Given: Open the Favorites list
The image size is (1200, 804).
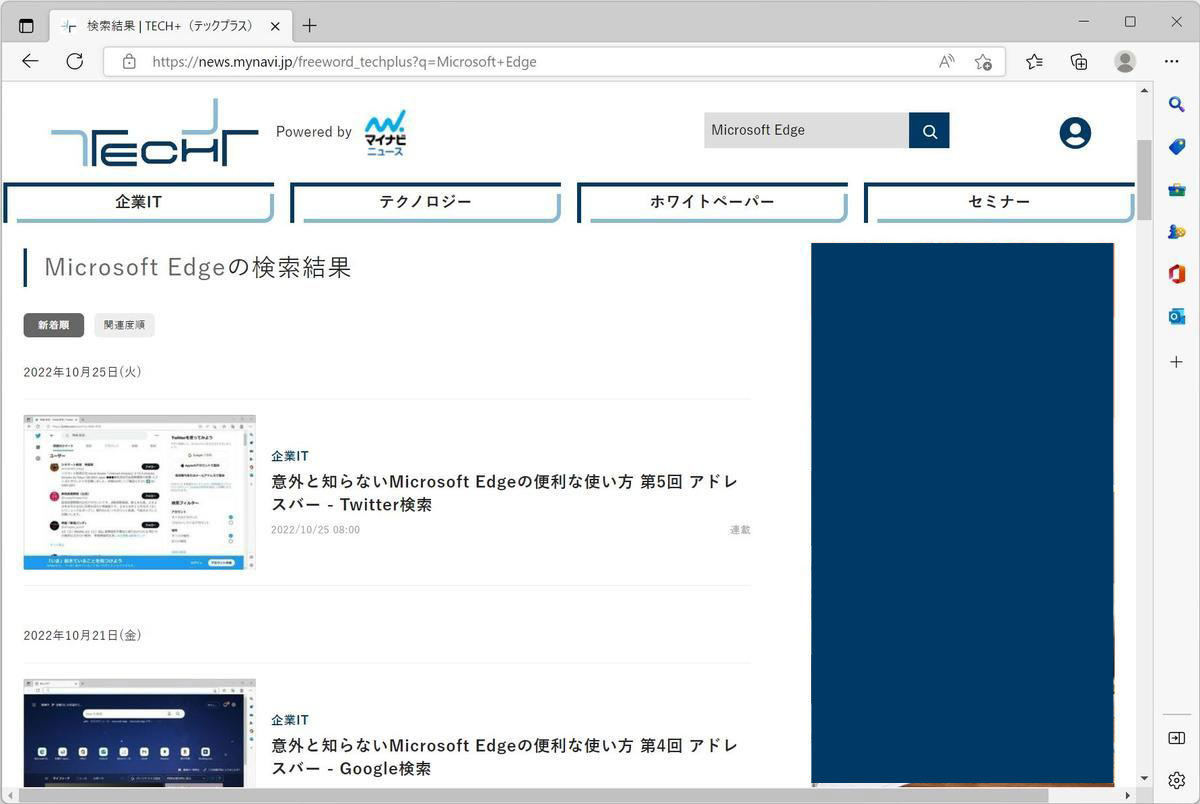Looking at the screenshot, I should tap(1035, 62).
